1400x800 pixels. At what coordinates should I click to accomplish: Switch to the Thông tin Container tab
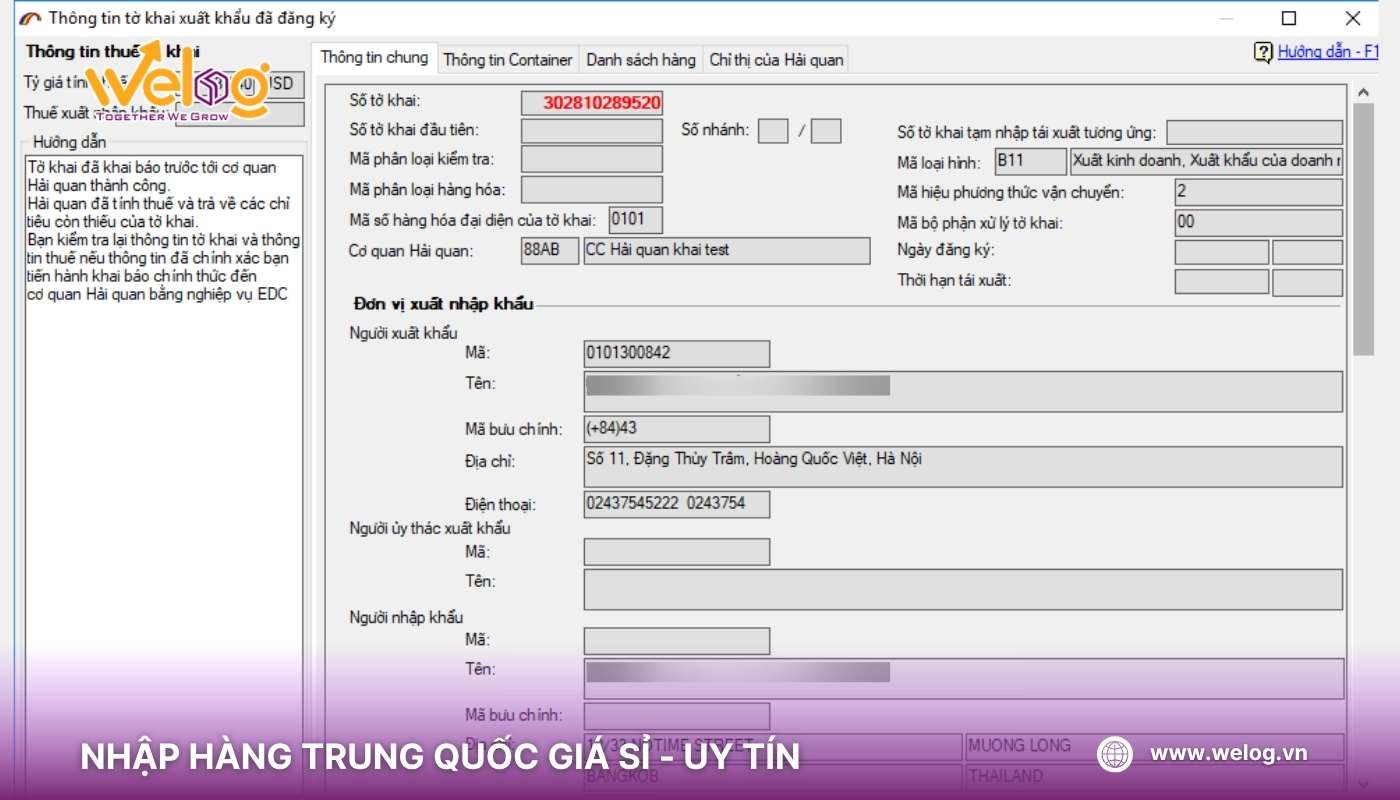(x=507, y=60)
